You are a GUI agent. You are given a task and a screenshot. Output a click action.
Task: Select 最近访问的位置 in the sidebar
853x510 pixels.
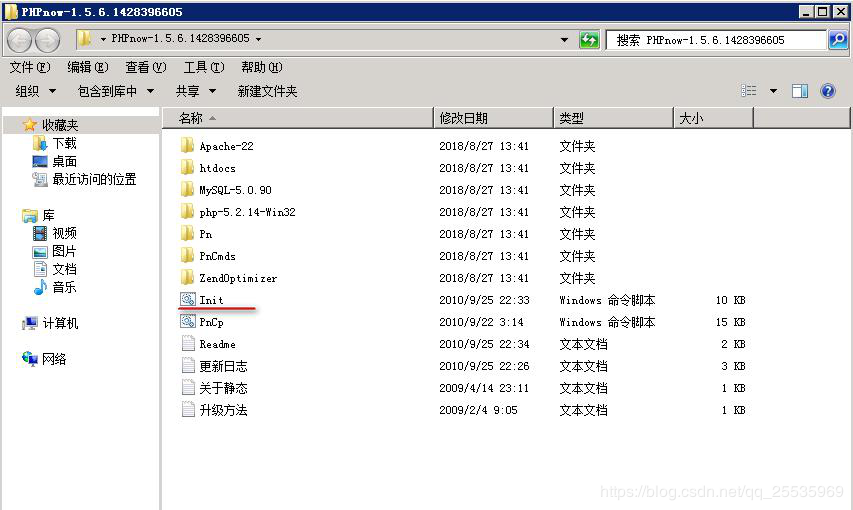point(94,179)
